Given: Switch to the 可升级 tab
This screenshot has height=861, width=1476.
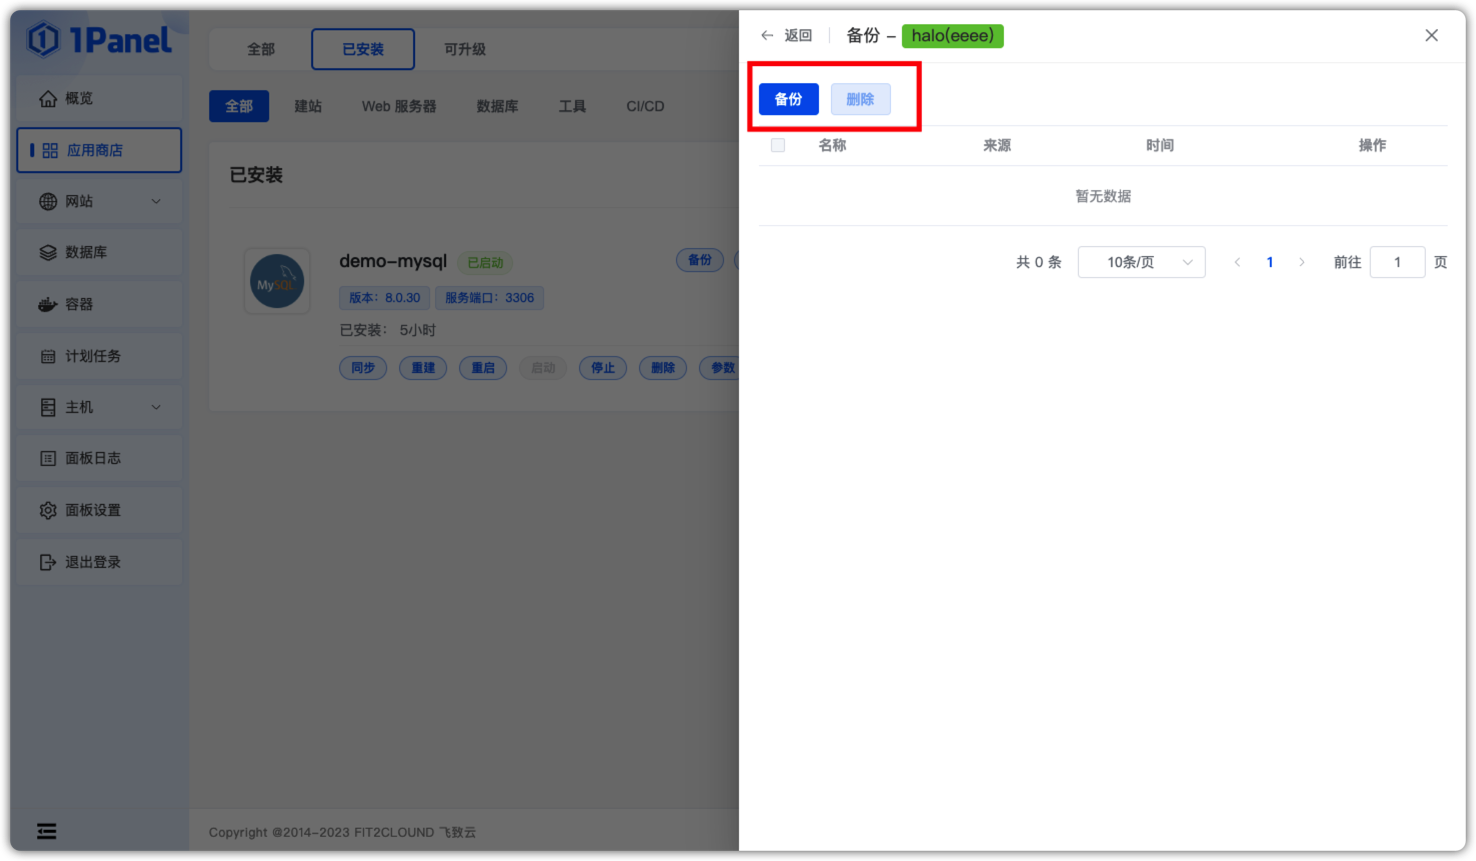Looking at the screenshot, I should pos(465,50).
